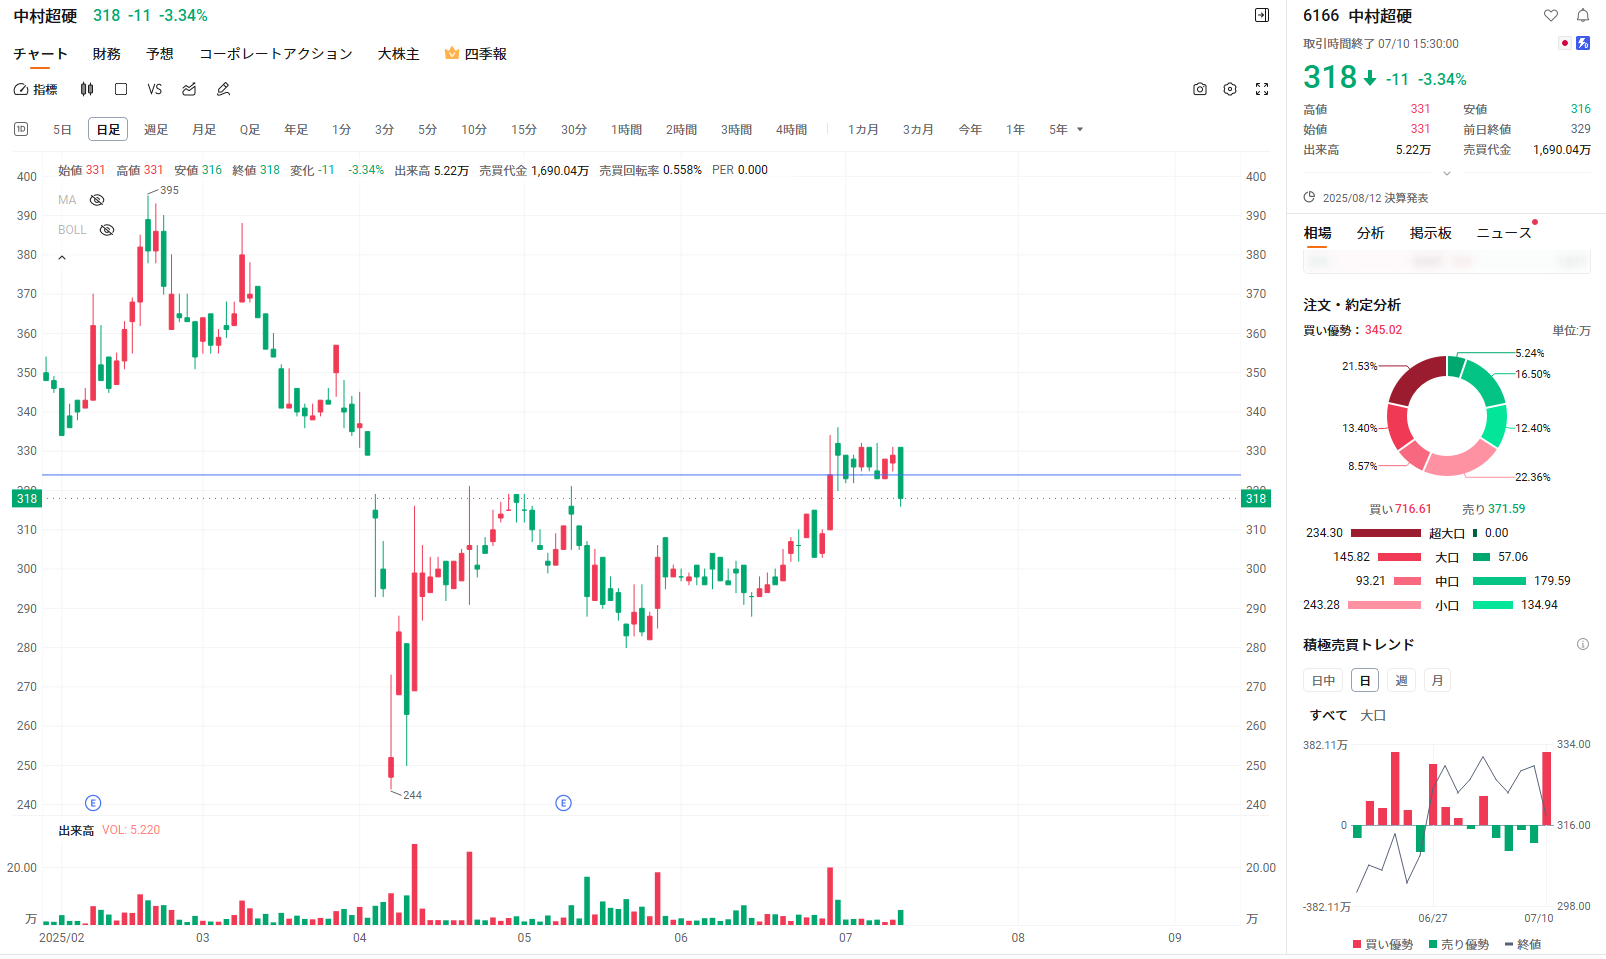The image size is (1606, 959).
Task: Select the 日中 trend period
Action: (1323, 681)
